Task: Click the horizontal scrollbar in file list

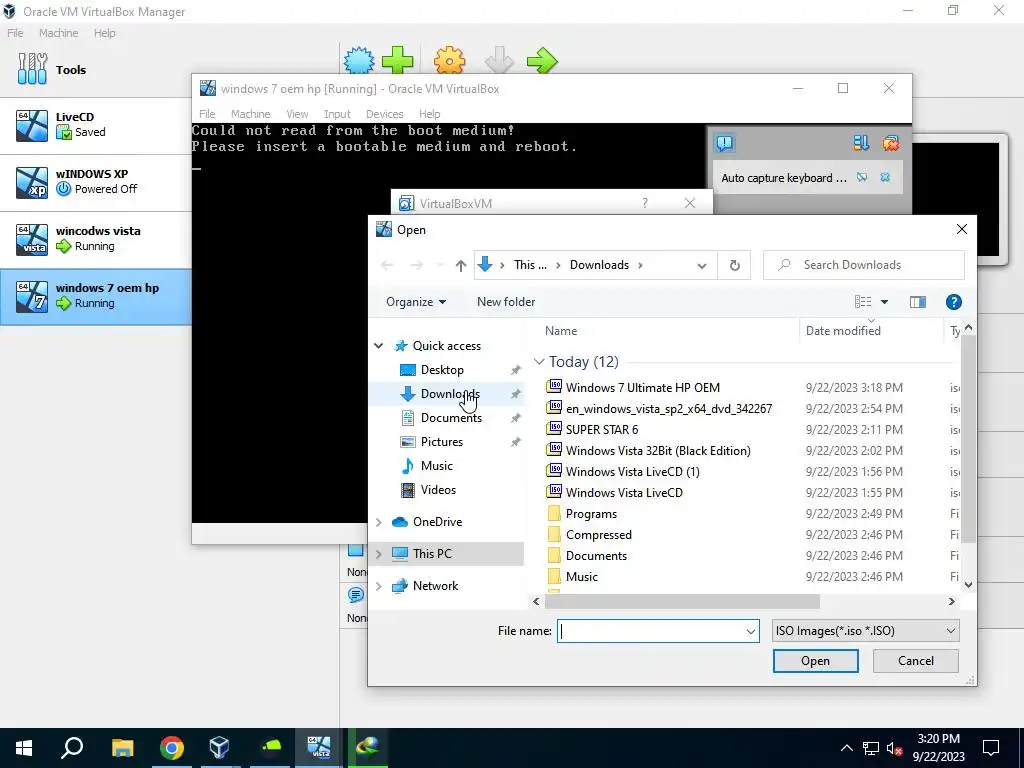Action: (682, 601)
